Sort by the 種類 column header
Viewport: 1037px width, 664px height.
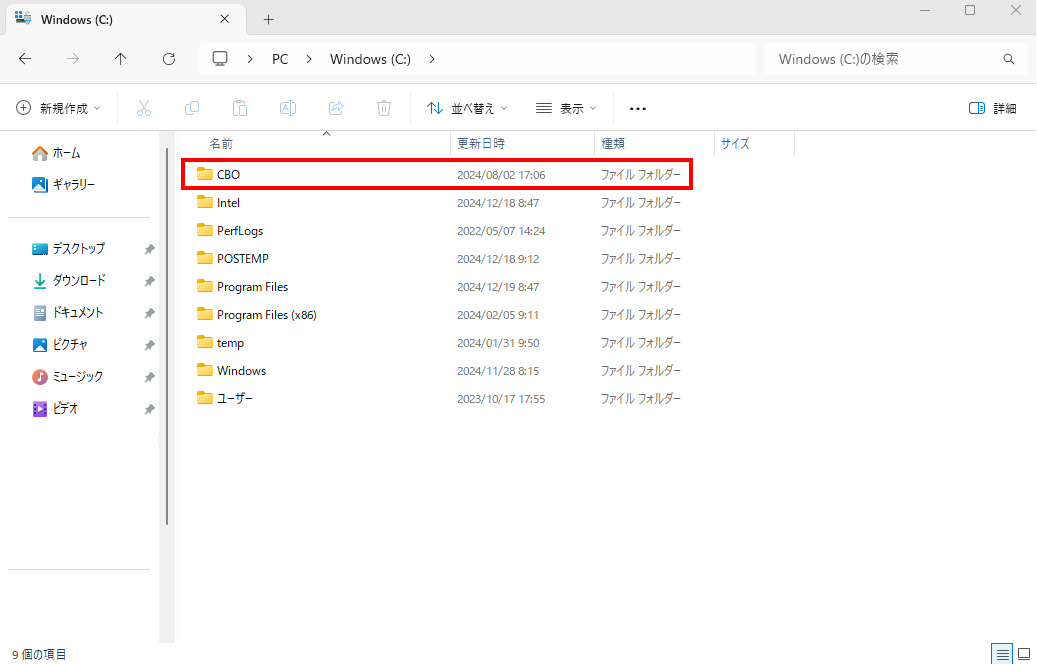point(613,144)
